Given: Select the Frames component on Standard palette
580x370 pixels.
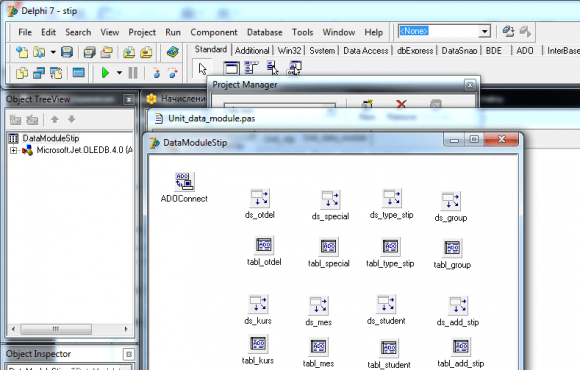Looking at the screenshot, I should [x=231, y=68].
